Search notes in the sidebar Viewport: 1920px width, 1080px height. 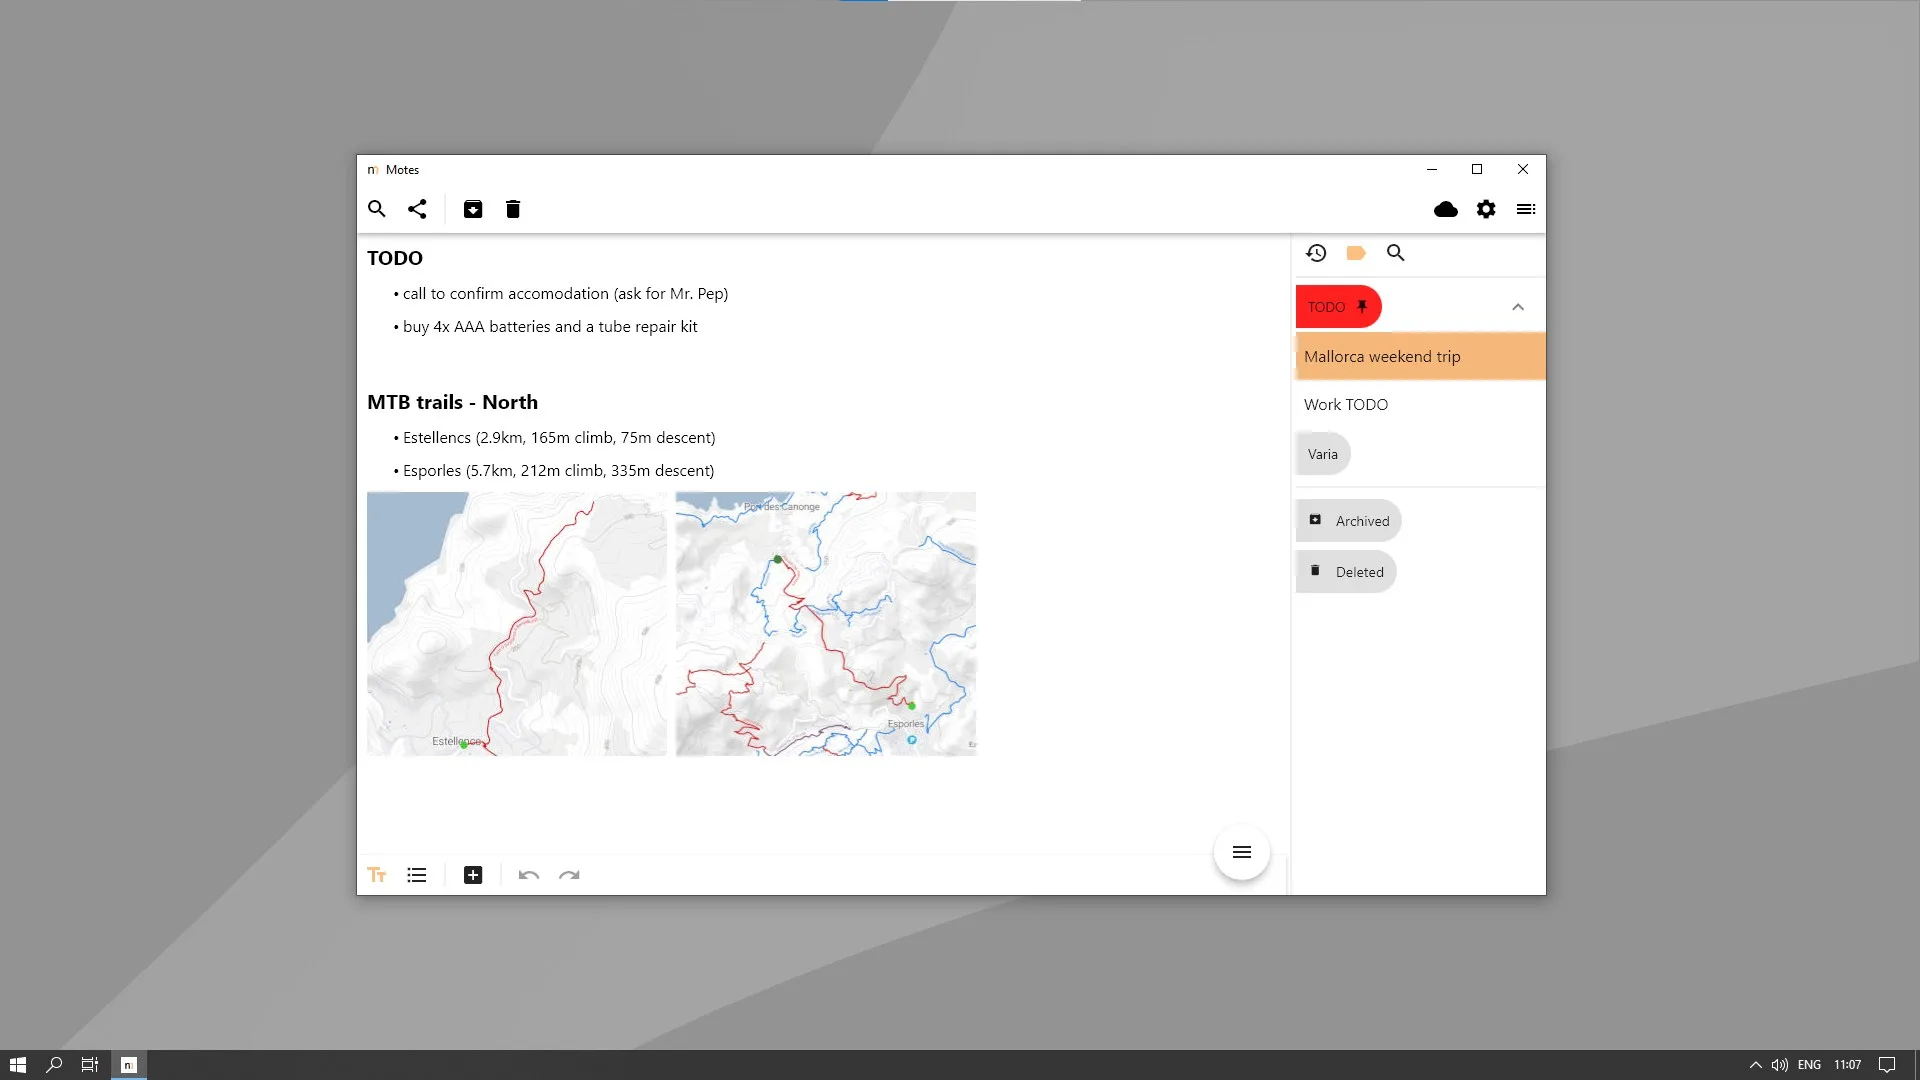[x=1396, y=253]
